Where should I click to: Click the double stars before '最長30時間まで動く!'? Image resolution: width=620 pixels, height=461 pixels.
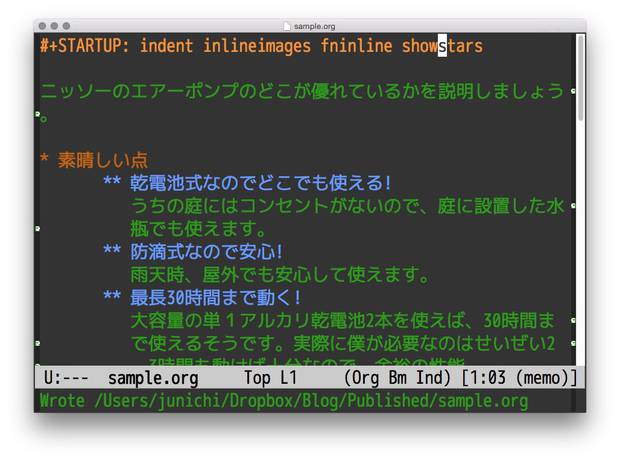pyautogui.click(x=112, y=295)
